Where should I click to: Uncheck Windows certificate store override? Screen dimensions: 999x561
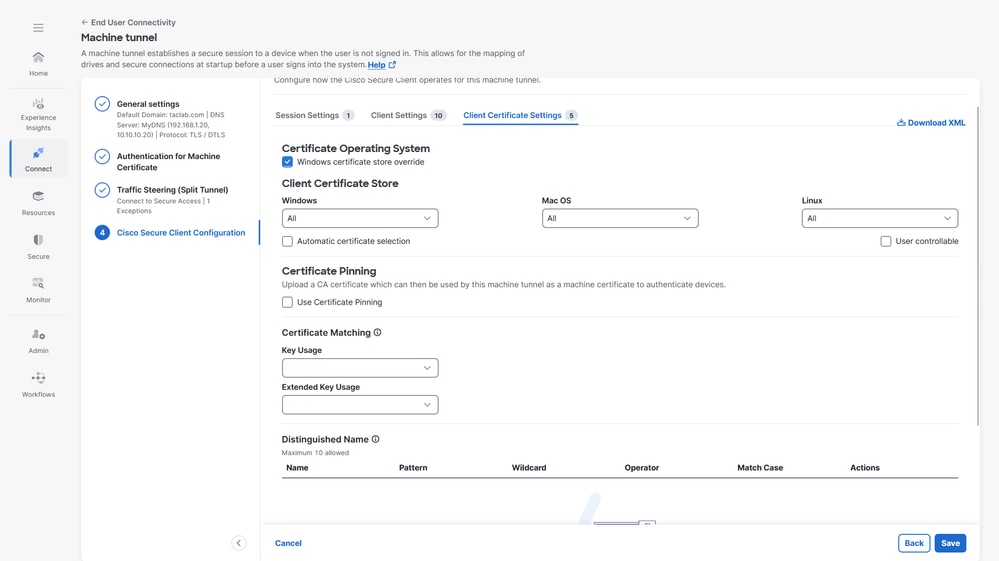tap(287, 162)
